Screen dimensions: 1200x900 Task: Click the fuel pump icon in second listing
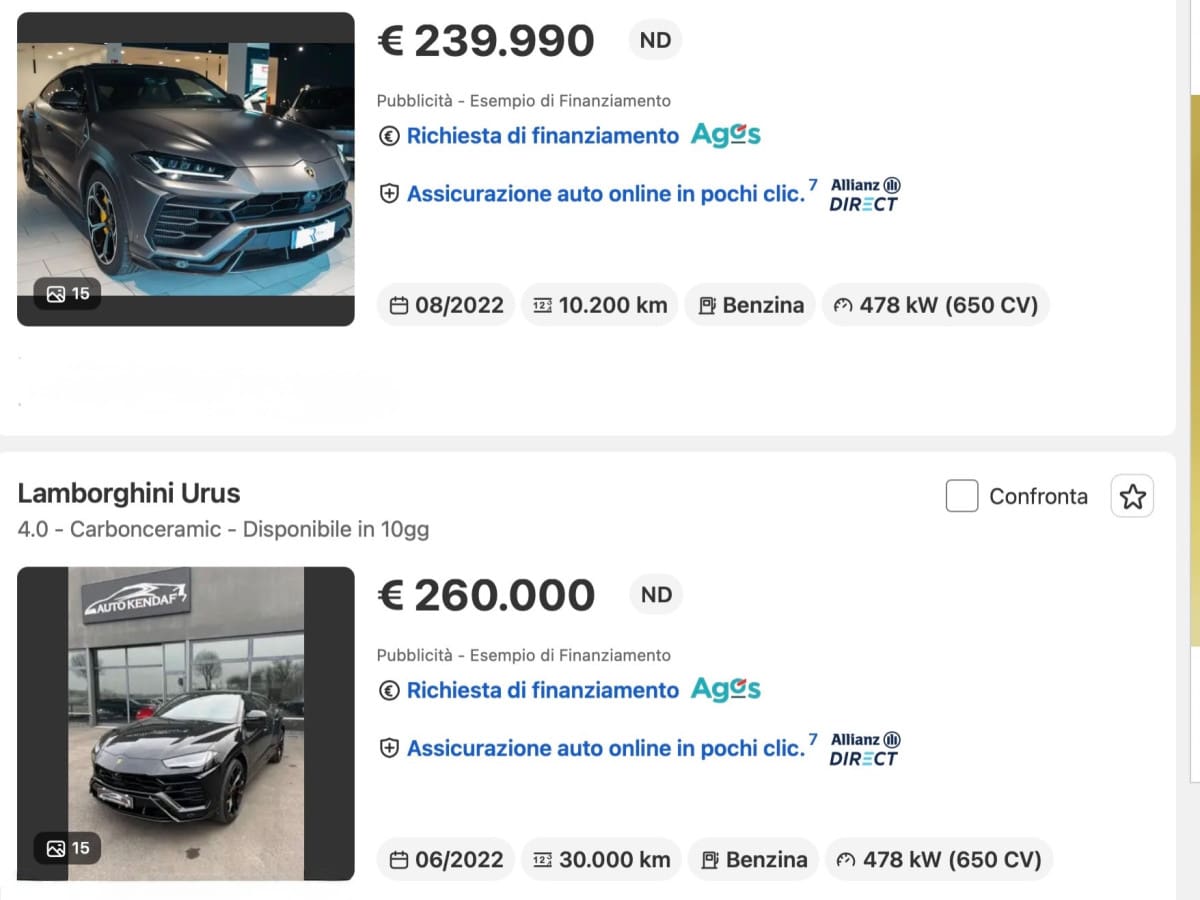coord(710,860)
